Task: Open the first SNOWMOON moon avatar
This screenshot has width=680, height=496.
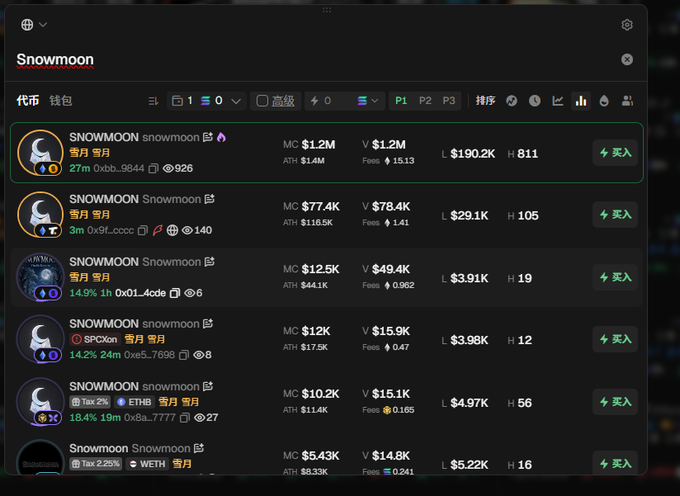Action: 40,153
